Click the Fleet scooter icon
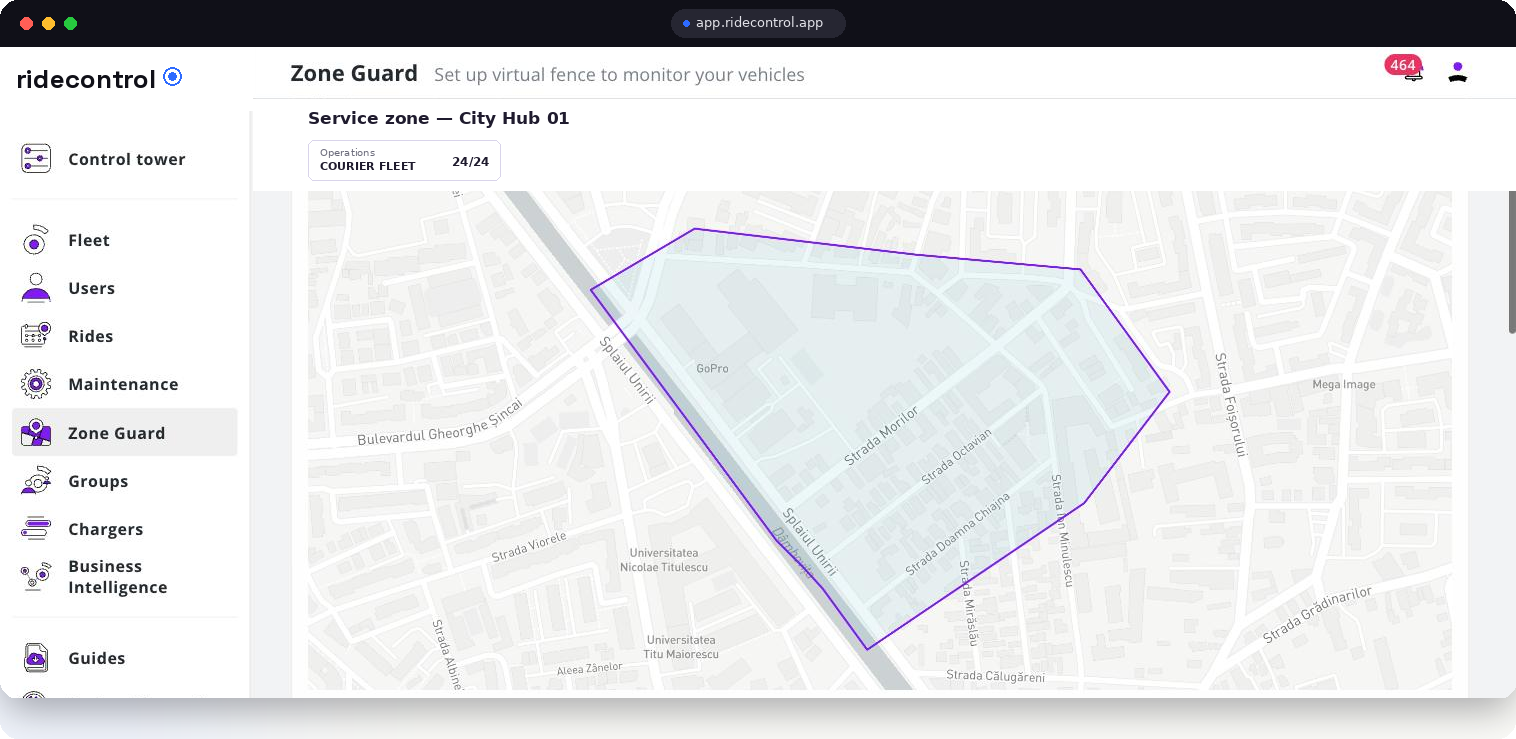Image resolution: width=1516 pixels, height=739 pixels. coord(36,240)
